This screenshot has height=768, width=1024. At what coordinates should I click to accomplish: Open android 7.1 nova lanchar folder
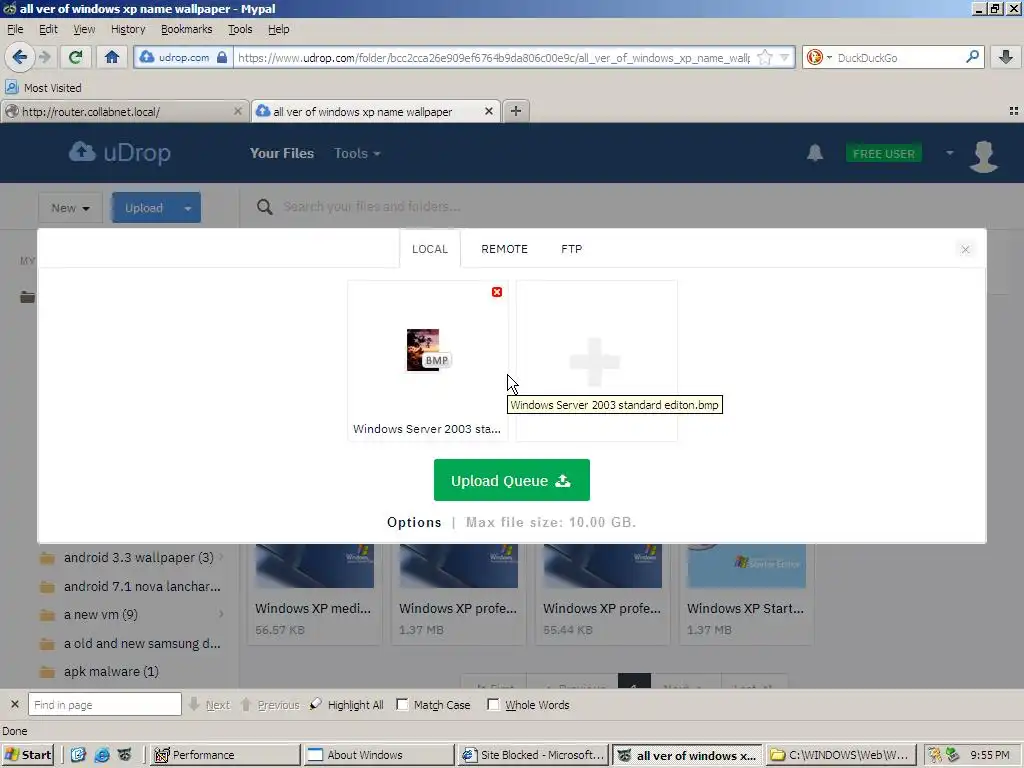142,586
